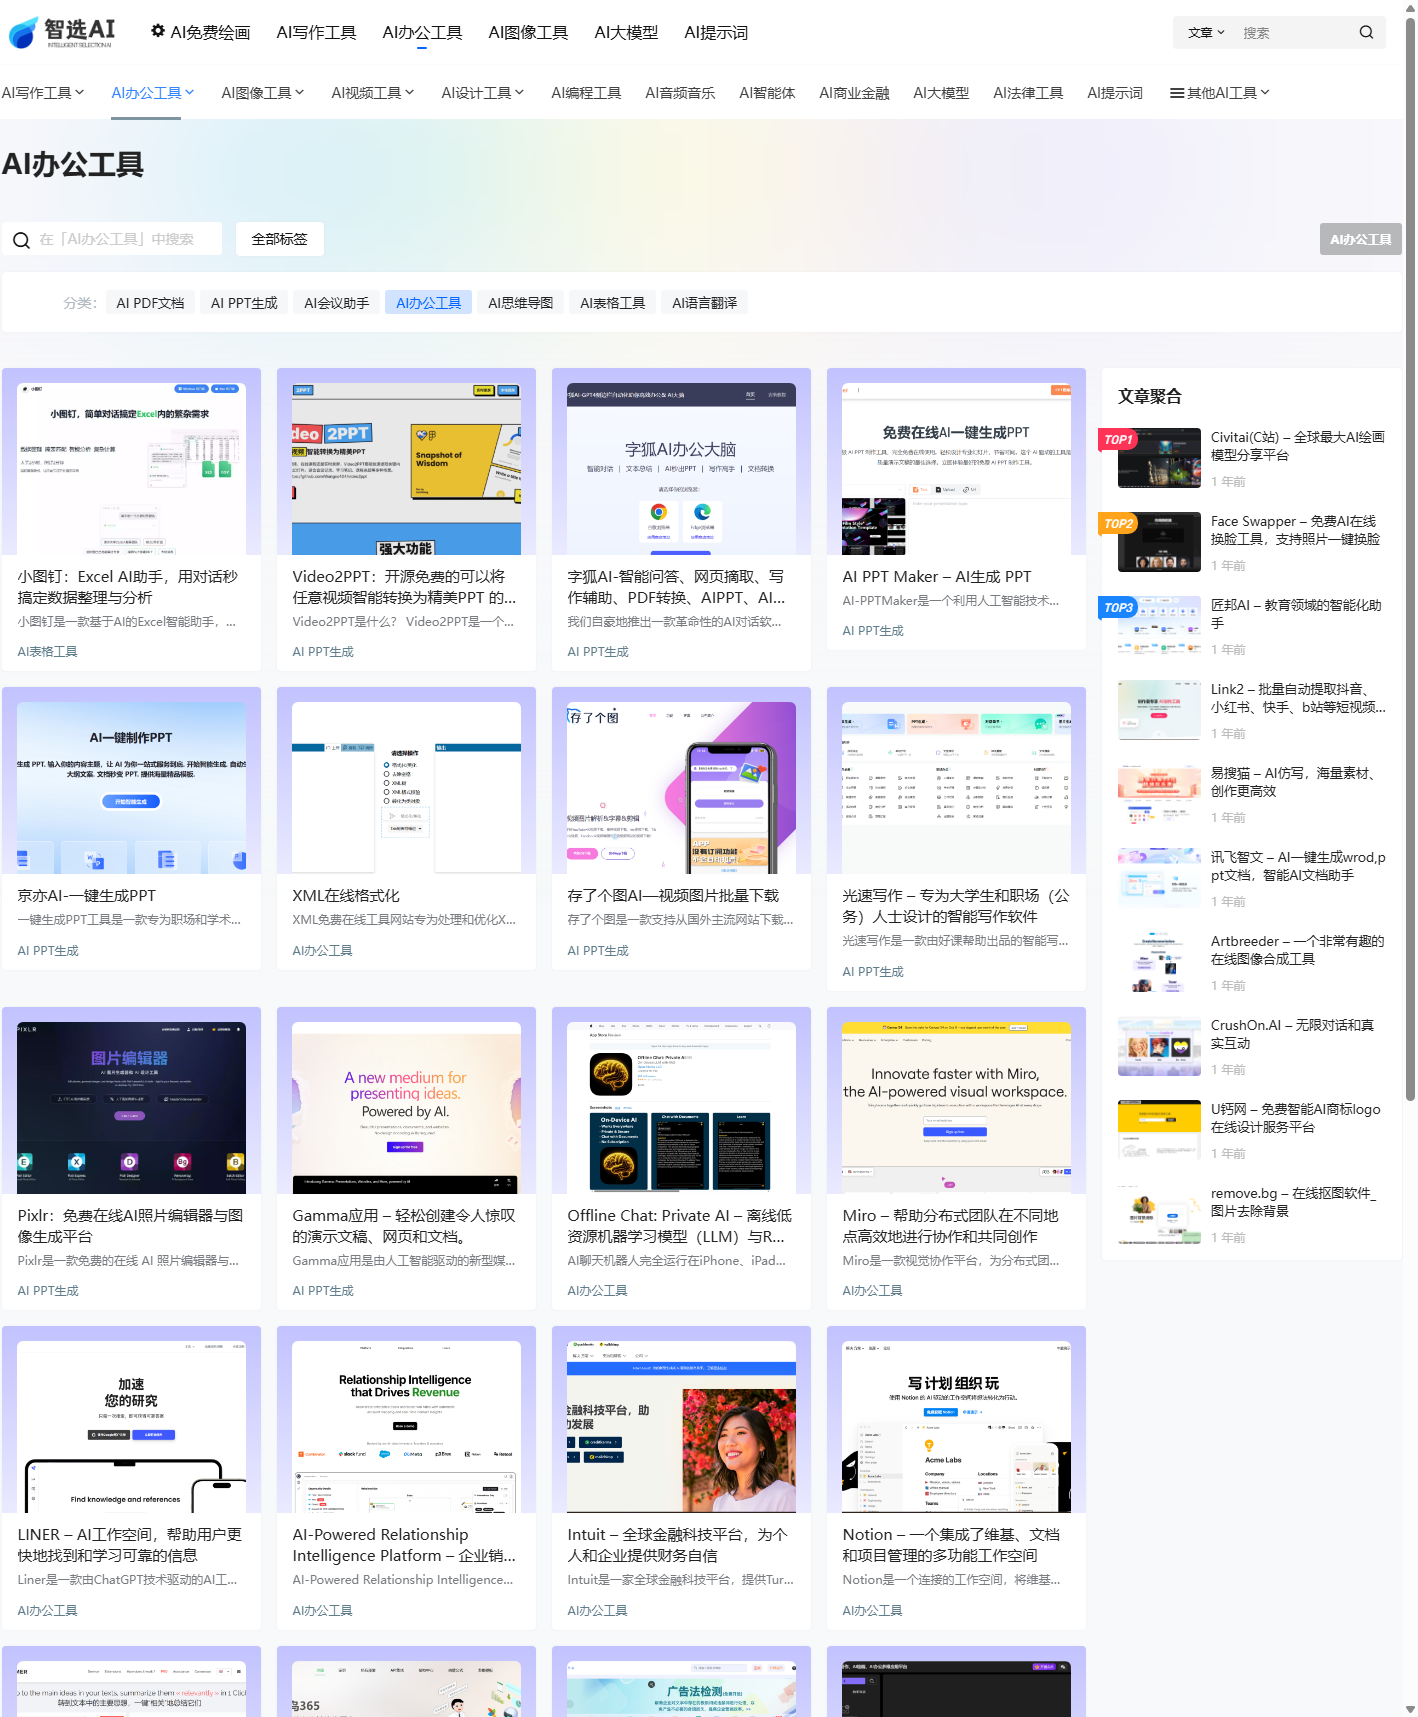Open the Notion card thumbnail
This screenshot has height=1717, width=1418.
click(x=956, y=1426)
